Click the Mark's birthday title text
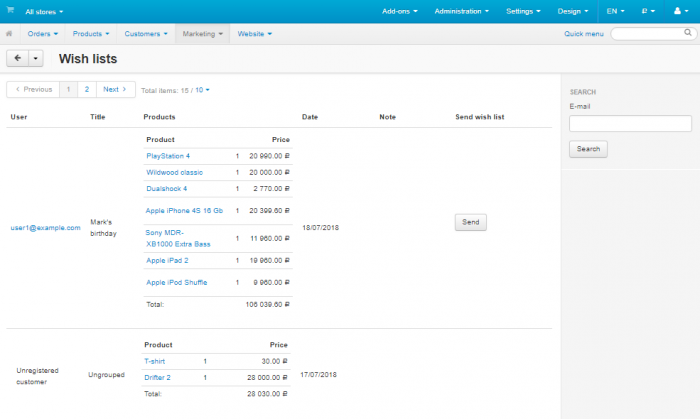The height and width of the screenshot is (419, 700). point(103,228)
